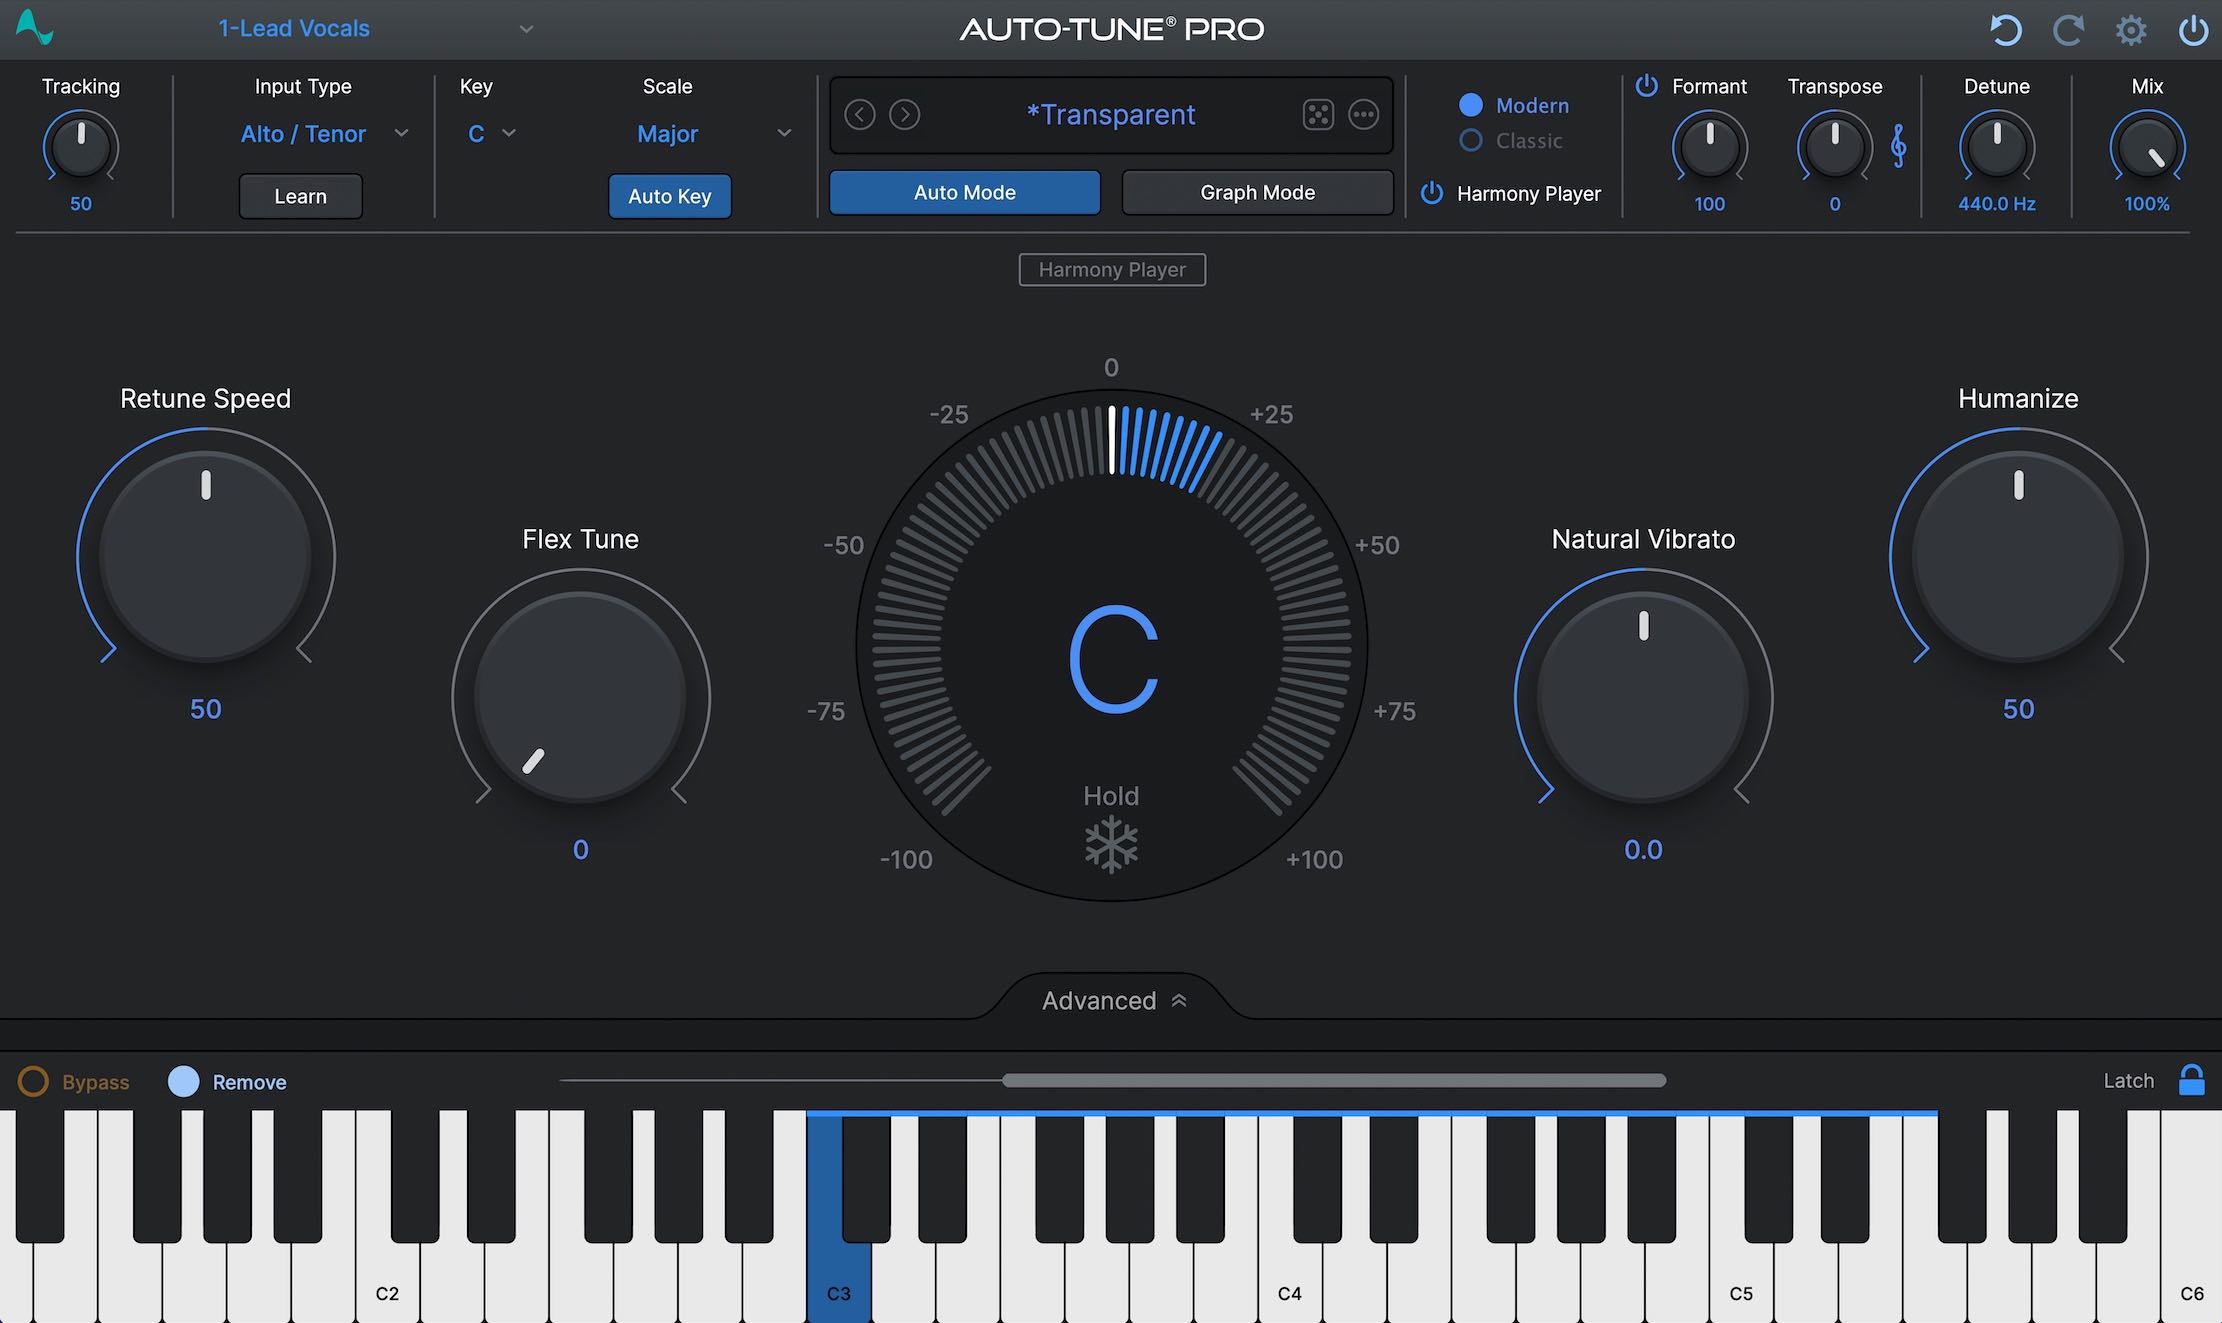2222x1323 pixels.
Task: Click the keyboard range scrollbar
Action: pyautogui.click(x=1334, y=1080)
